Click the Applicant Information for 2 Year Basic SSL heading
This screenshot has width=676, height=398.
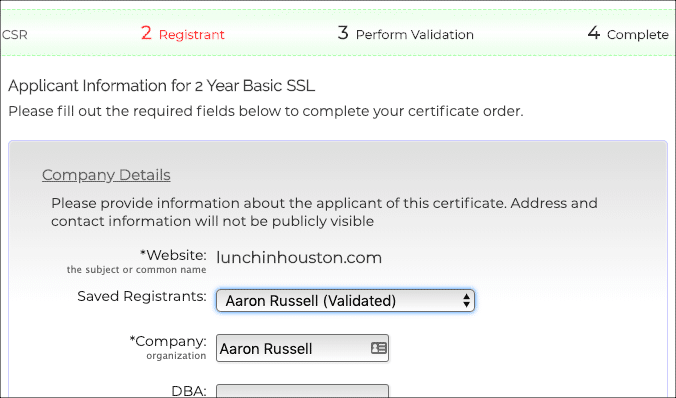point(162,85)
